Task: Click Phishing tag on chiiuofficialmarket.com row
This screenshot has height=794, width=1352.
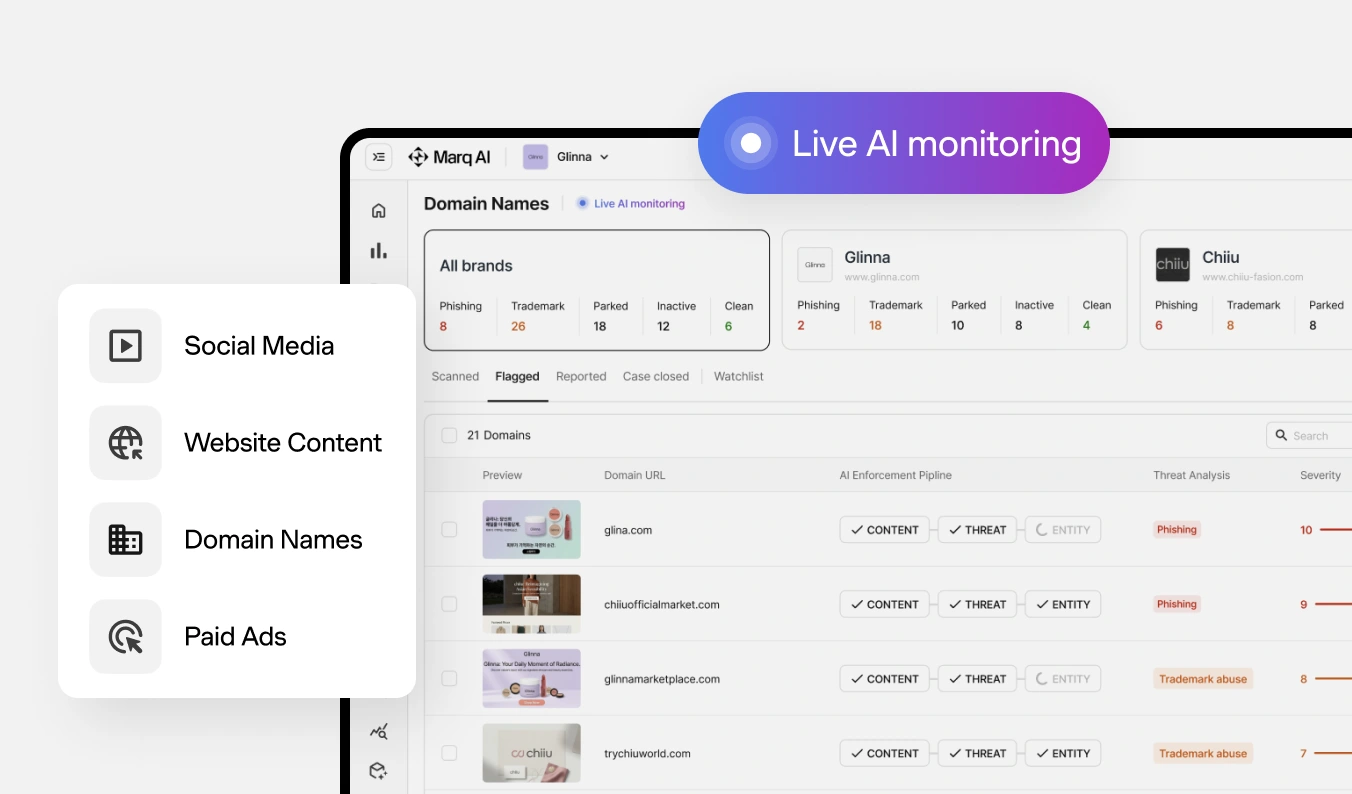Action: point(1177,604)
